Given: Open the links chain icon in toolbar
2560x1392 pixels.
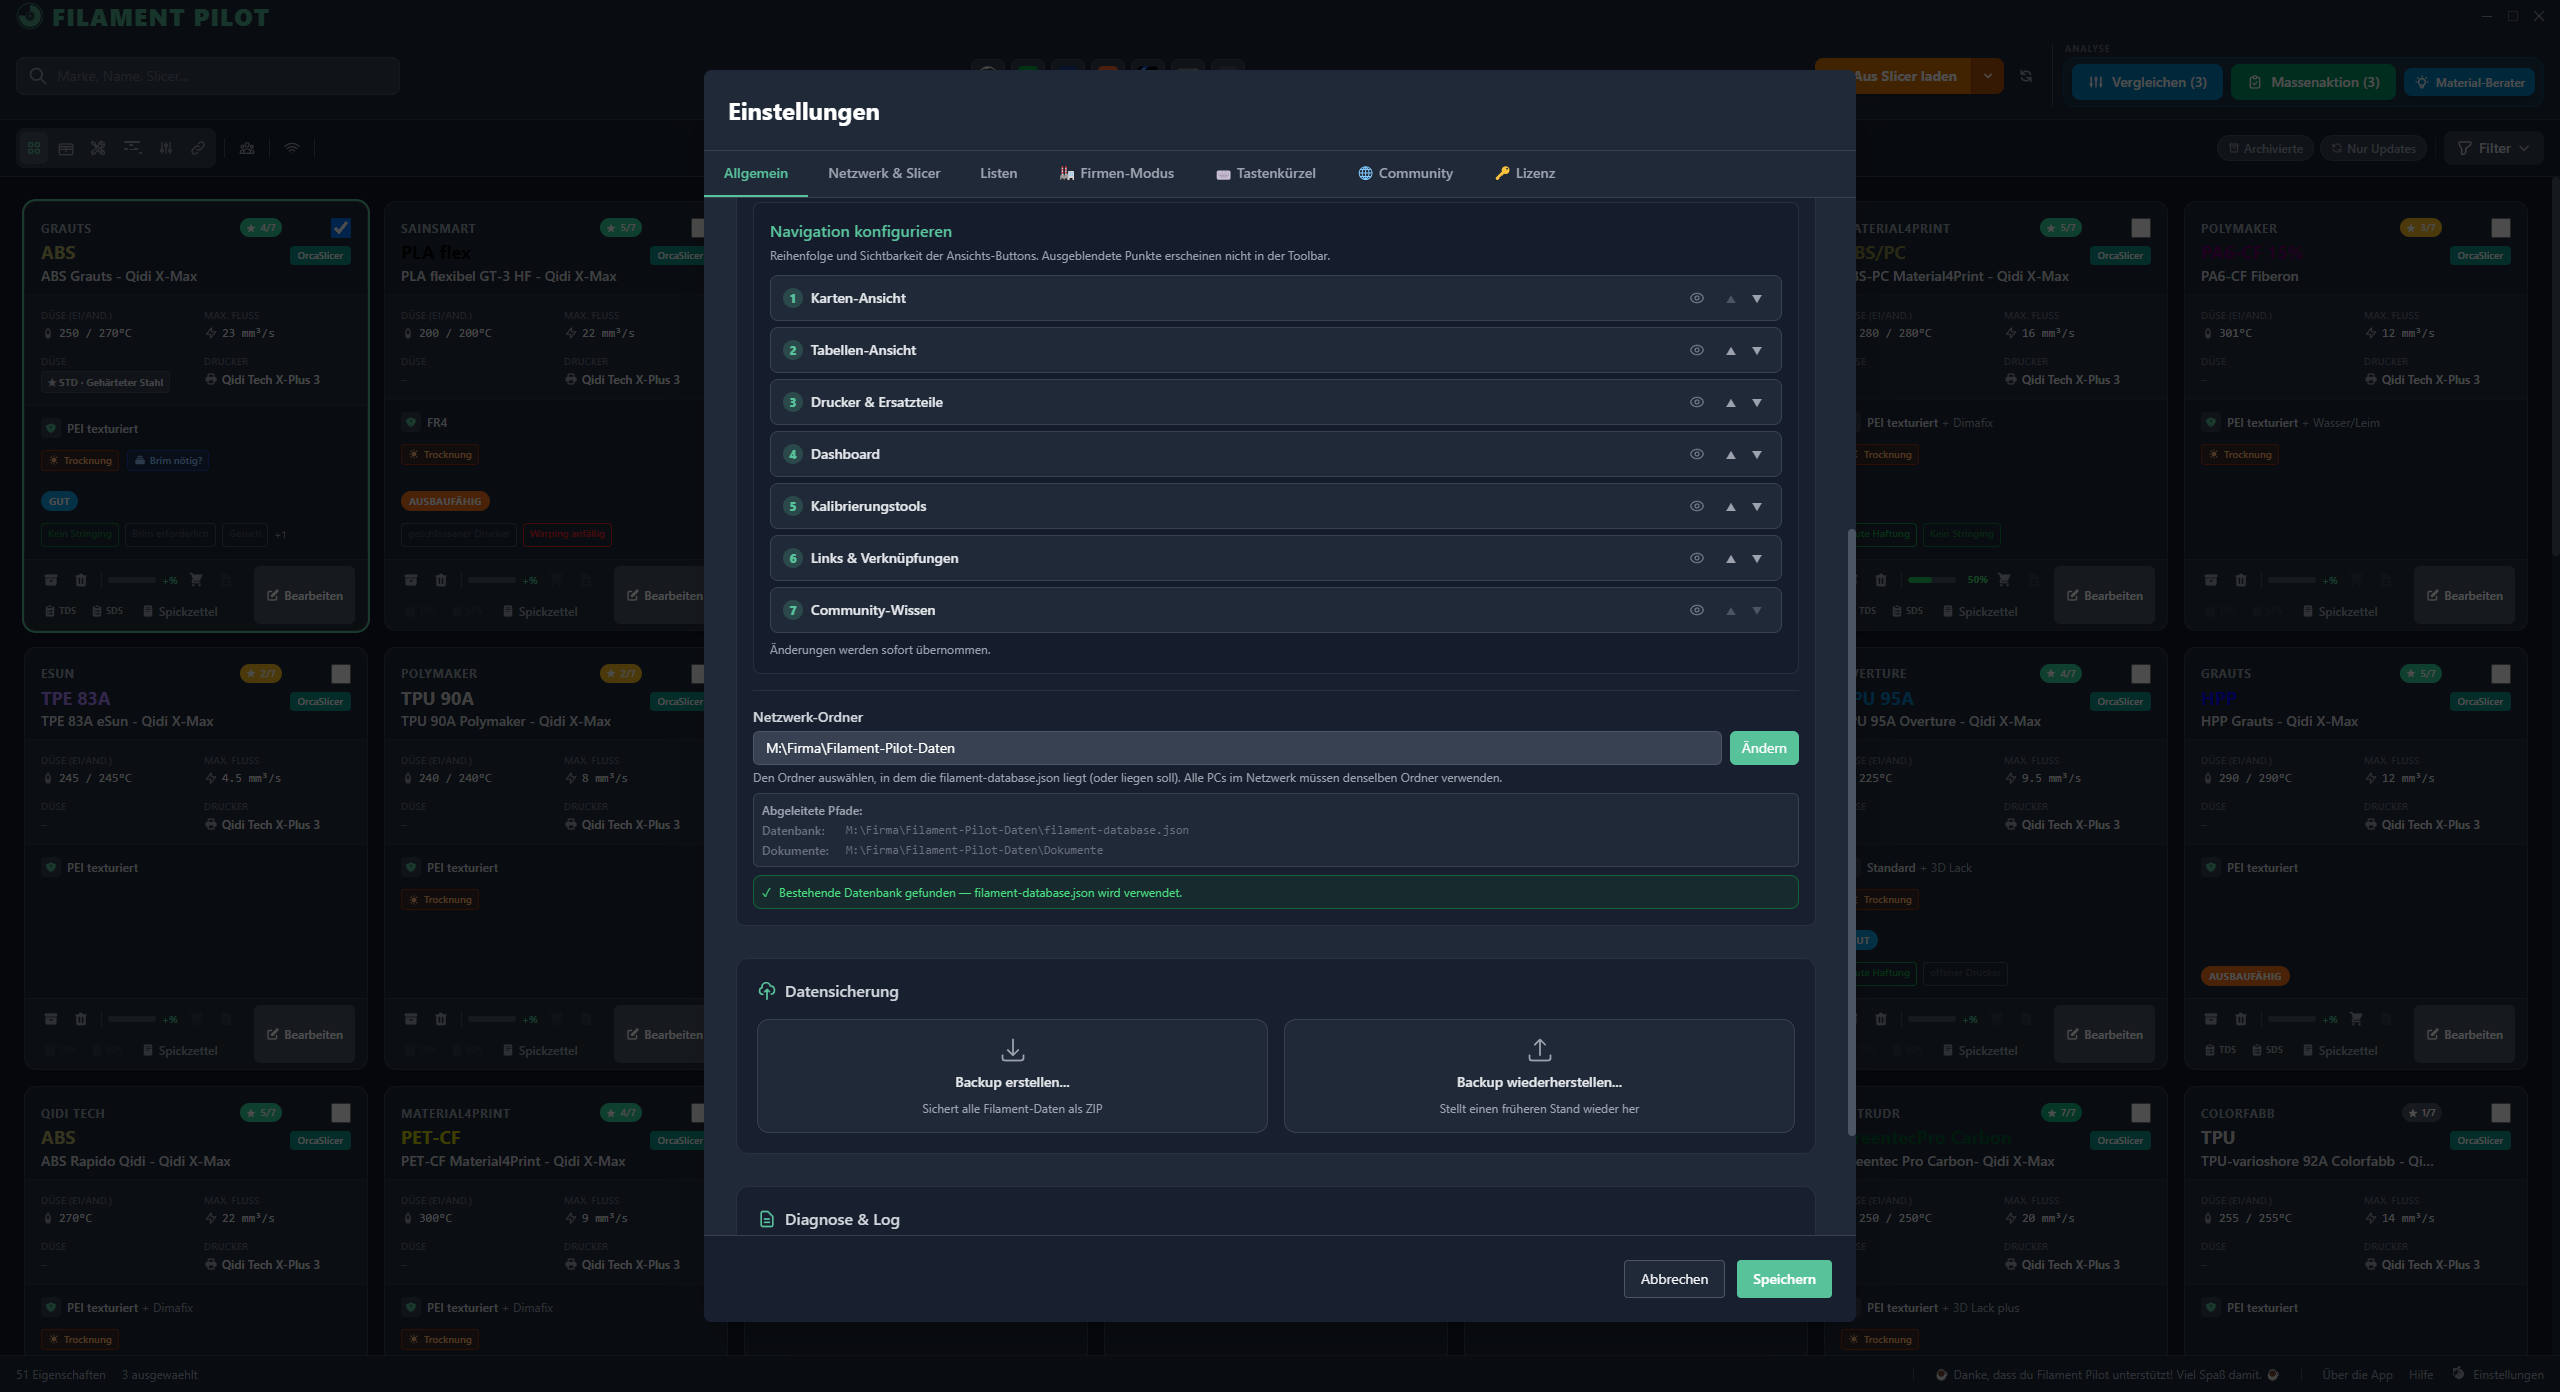Looking at the screenshot, I should 198,148.
